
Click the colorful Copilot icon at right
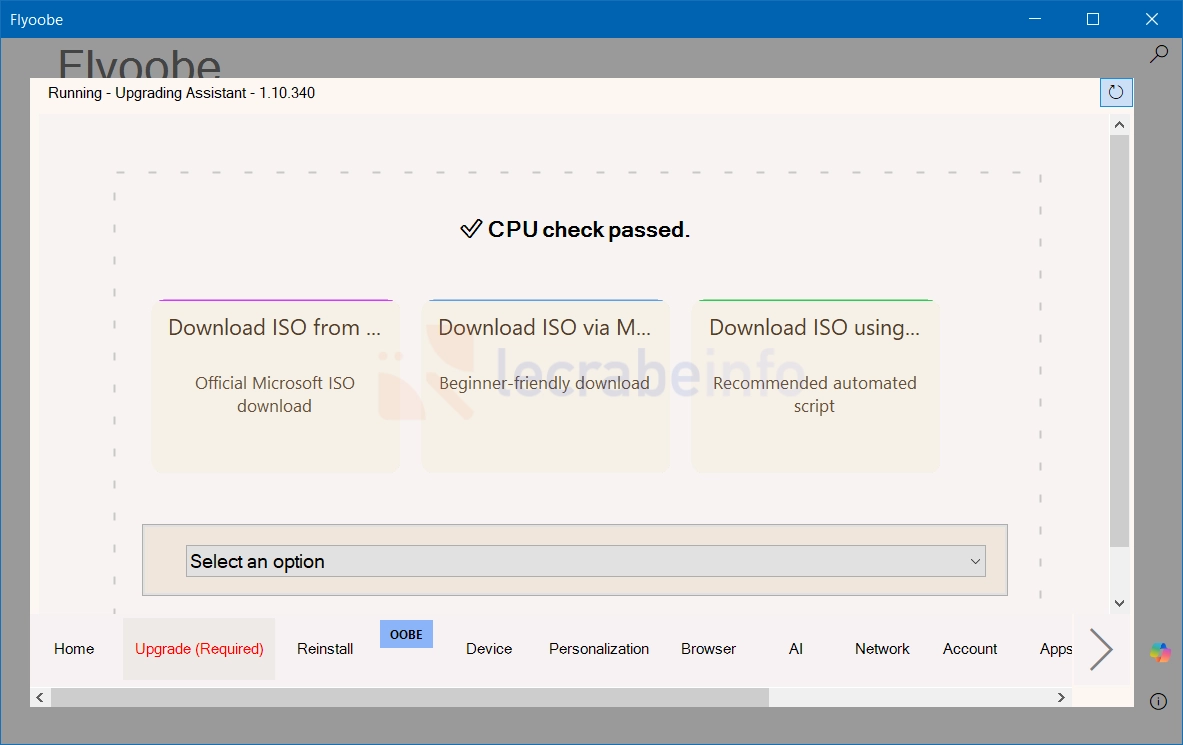point(1160,652)
